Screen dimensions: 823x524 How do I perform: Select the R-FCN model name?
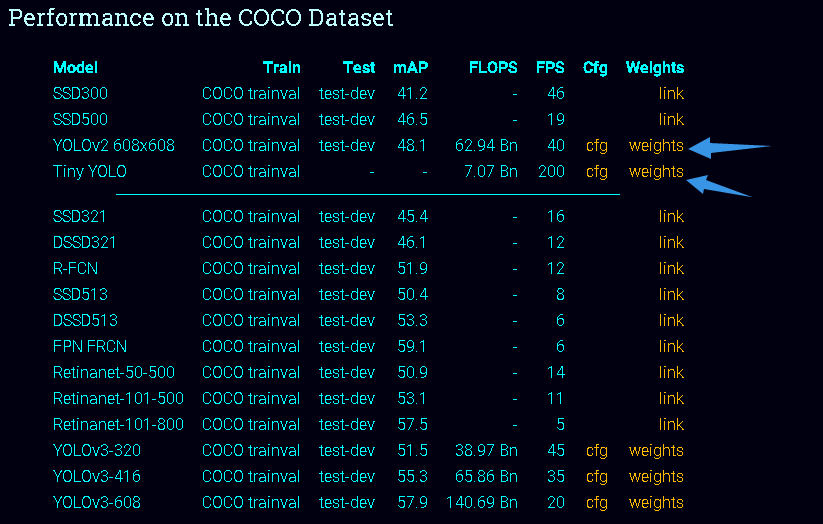[76, 268]
